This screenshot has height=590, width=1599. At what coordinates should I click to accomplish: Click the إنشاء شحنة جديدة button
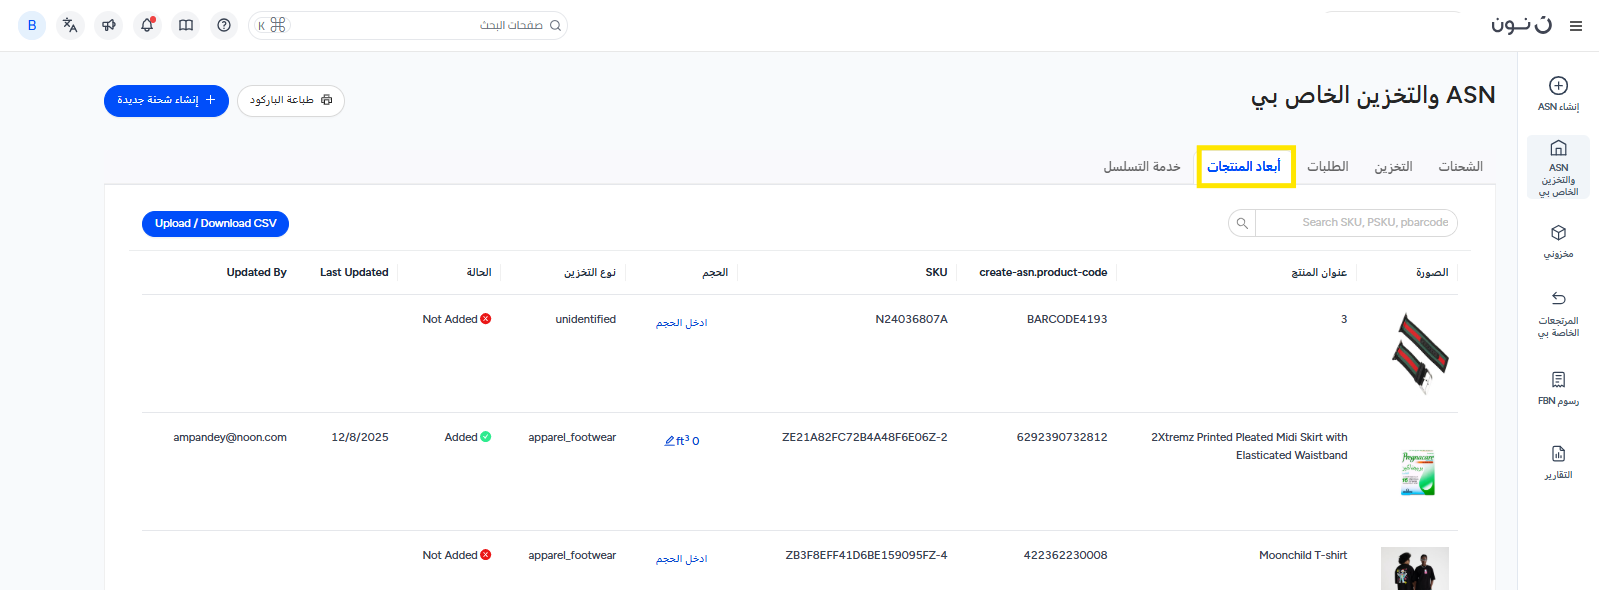coord(166,101)
